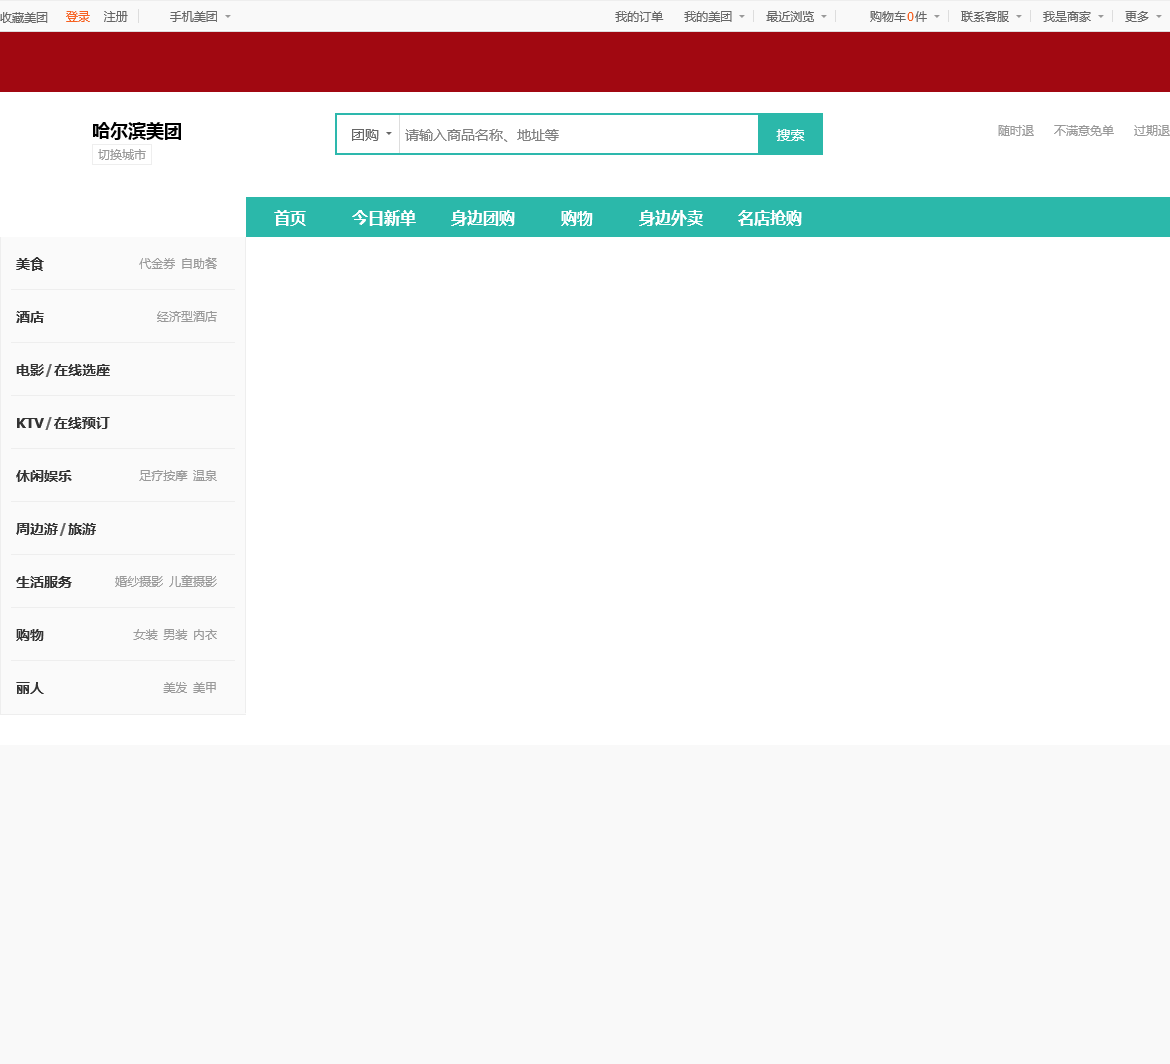Click the 过期退 guarantee link
1170x1064 pixels.
[1151, 131]
